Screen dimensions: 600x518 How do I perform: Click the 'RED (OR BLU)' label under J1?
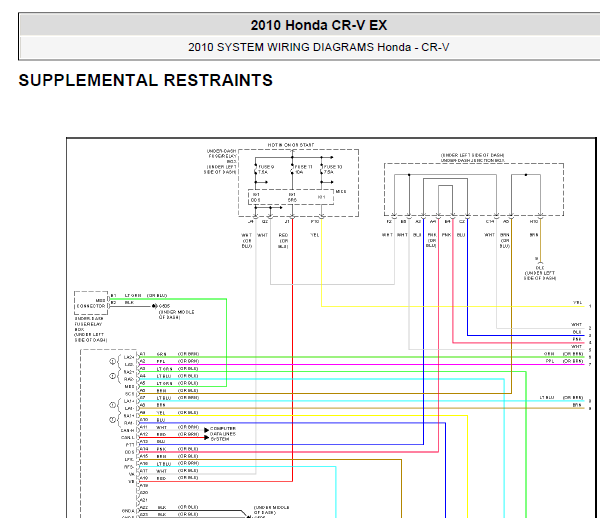[283, 241]
